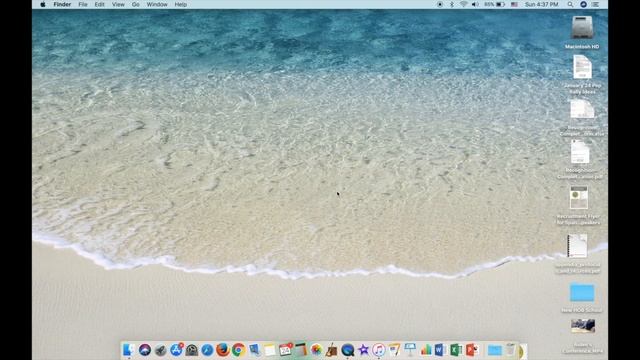
Task: Open Bluetooth status menu
Action: (452, 4)
